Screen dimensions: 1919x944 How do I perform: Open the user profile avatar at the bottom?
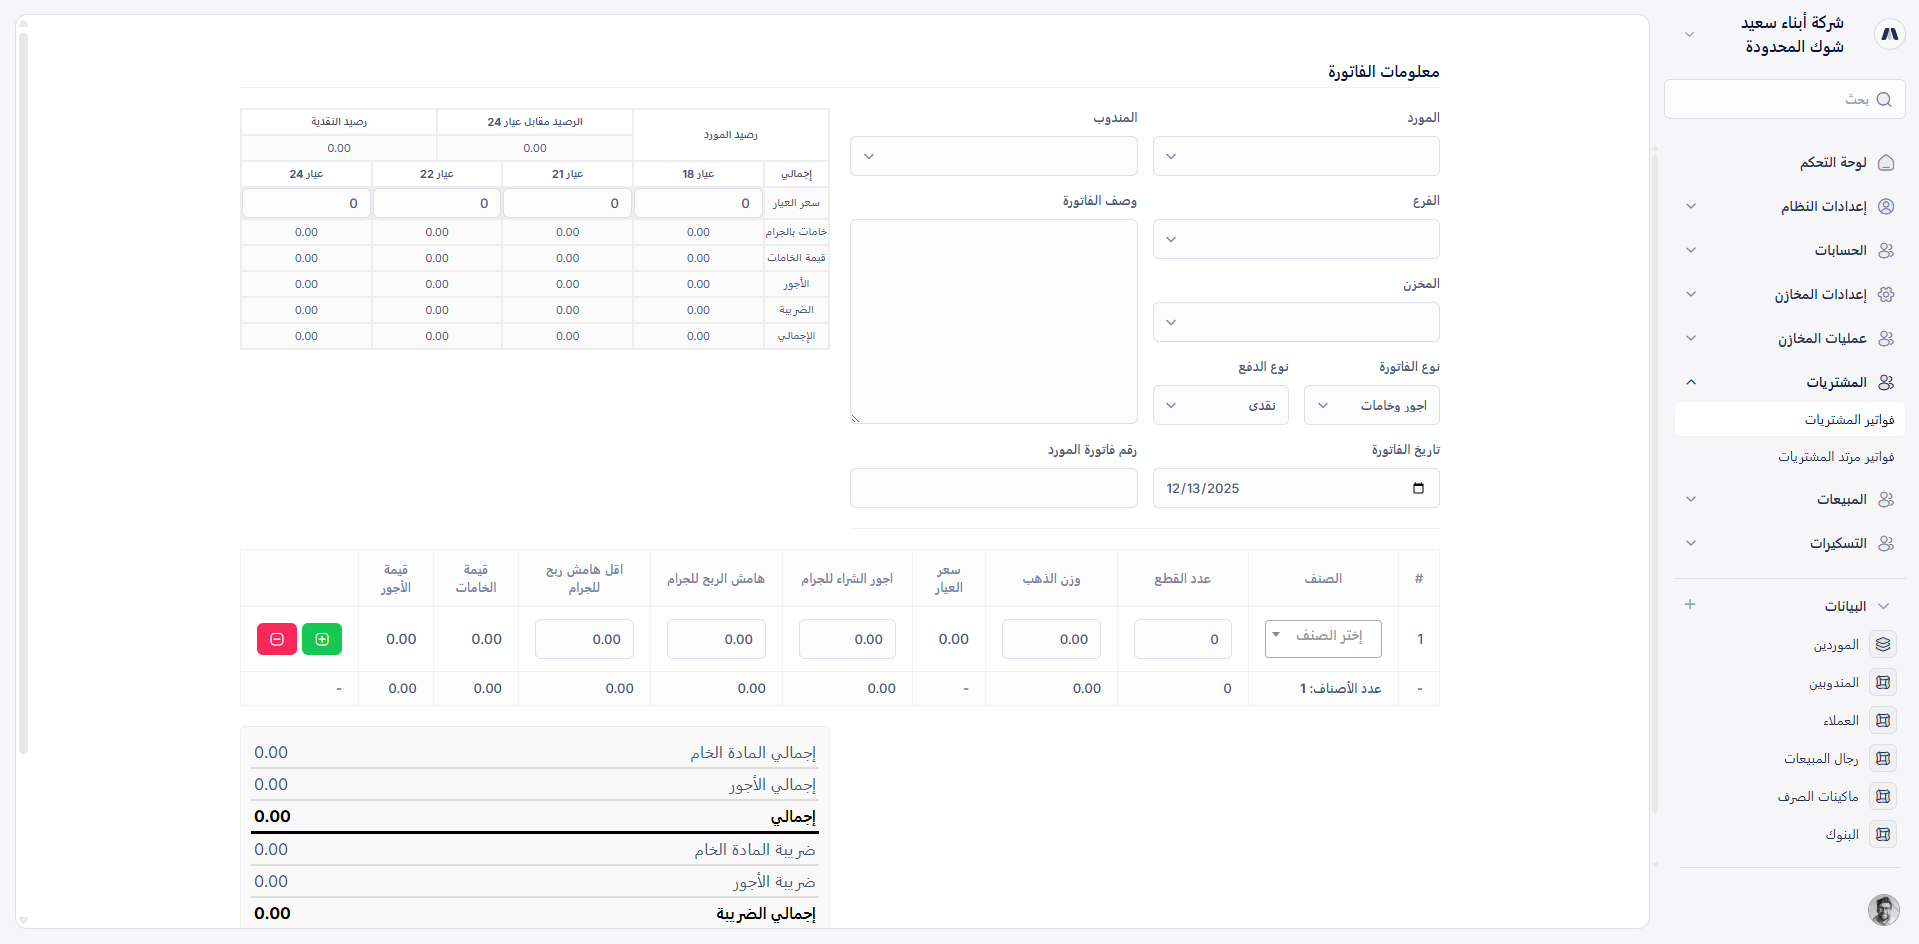click(1883, 911)
